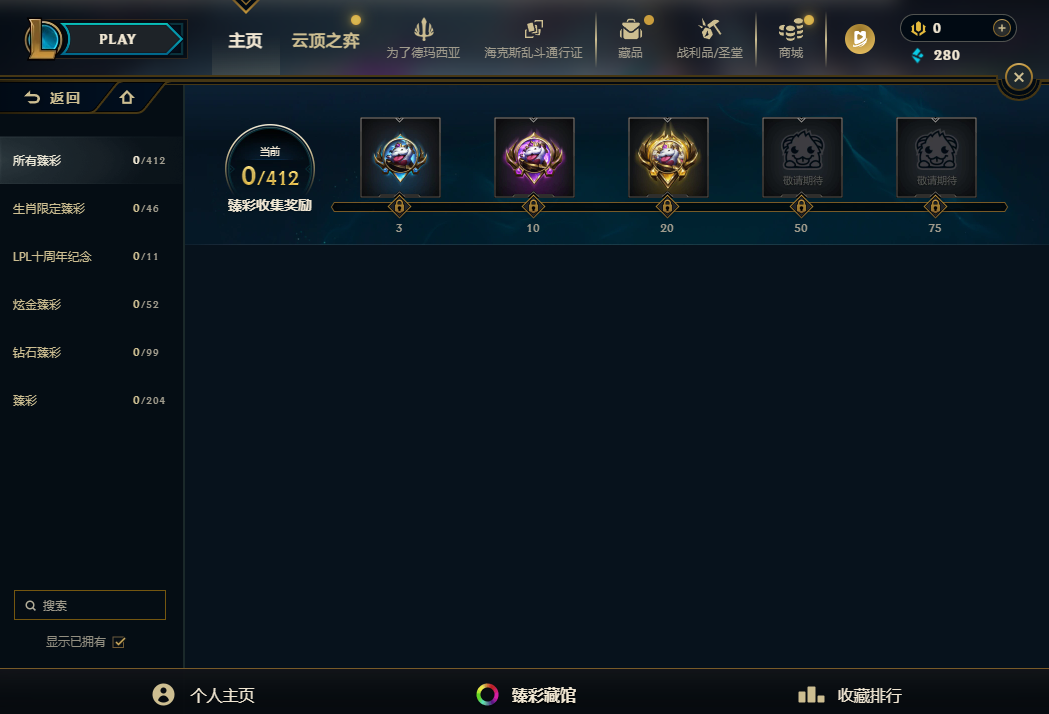Select 钻石臻彩 category in sidebar
This screenshot has width=1049, height=714.
[91, 353]
